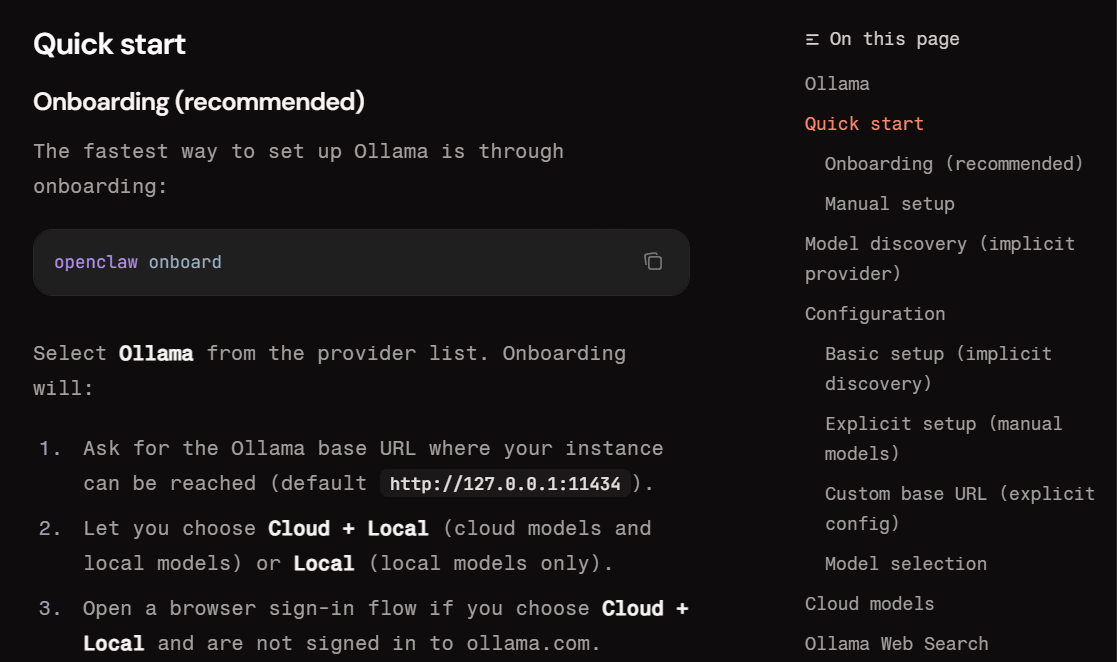
Task: Click the On this page list icon
Action: pos(811,39)
